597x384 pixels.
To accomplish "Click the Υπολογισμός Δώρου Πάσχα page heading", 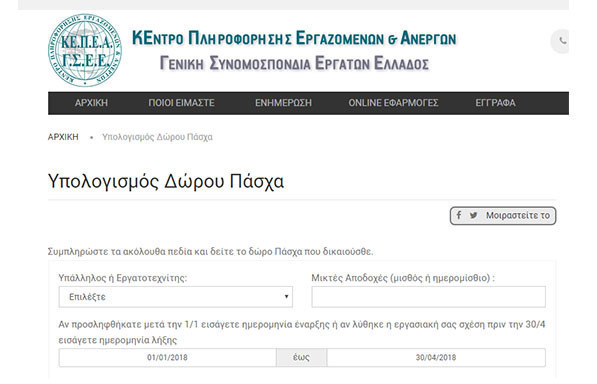I will point(166,181).
